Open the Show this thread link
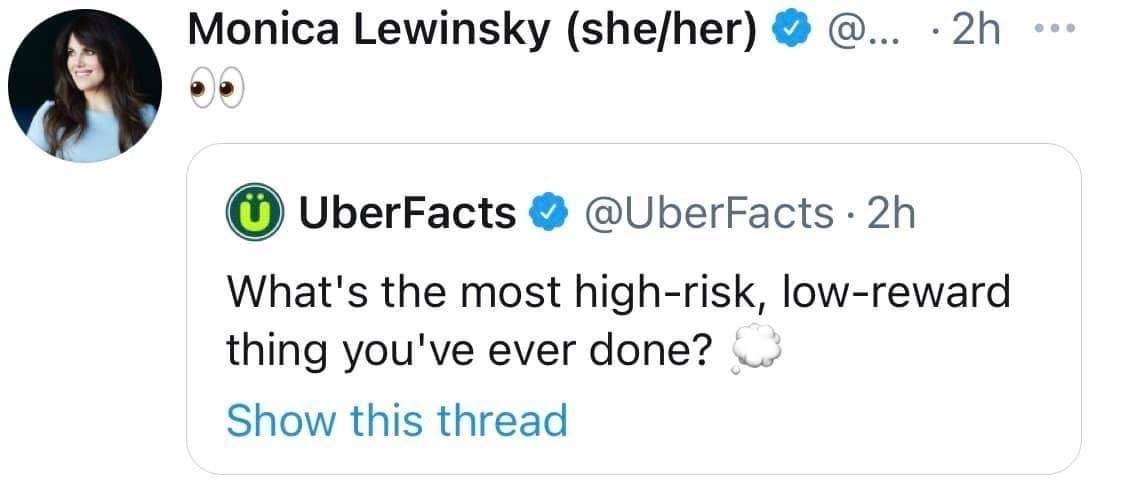 click(397, 420)
